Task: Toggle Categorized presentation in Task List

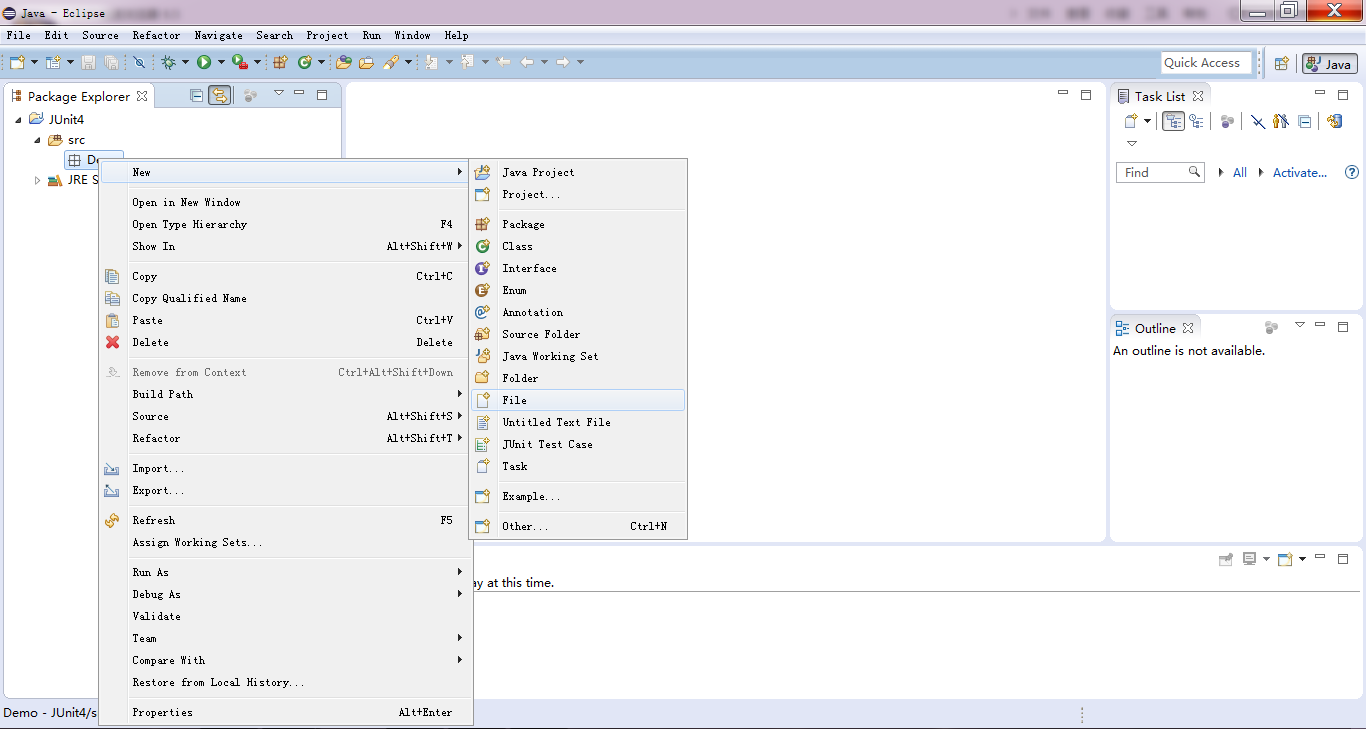Action: (1174, 121)
